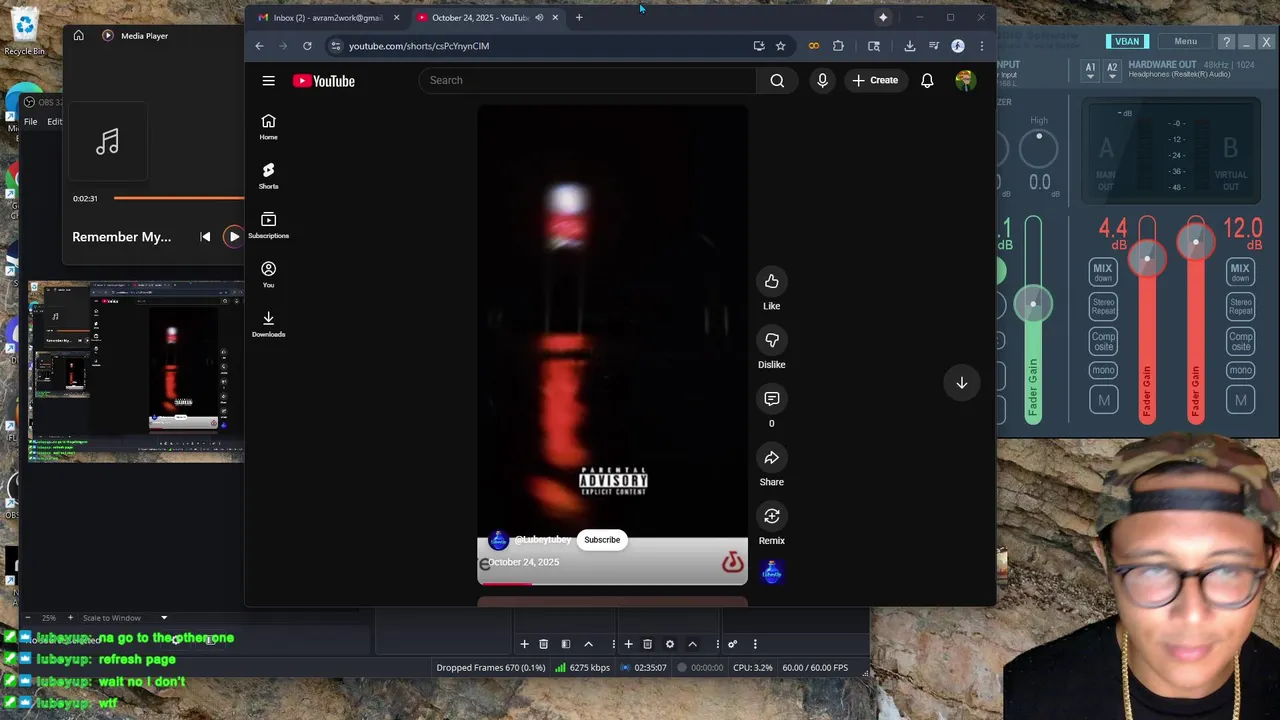This screenshot has height=720, width=1280.
Task: Open the YouTube hamburger guide menu
Action: pos(268,81)
